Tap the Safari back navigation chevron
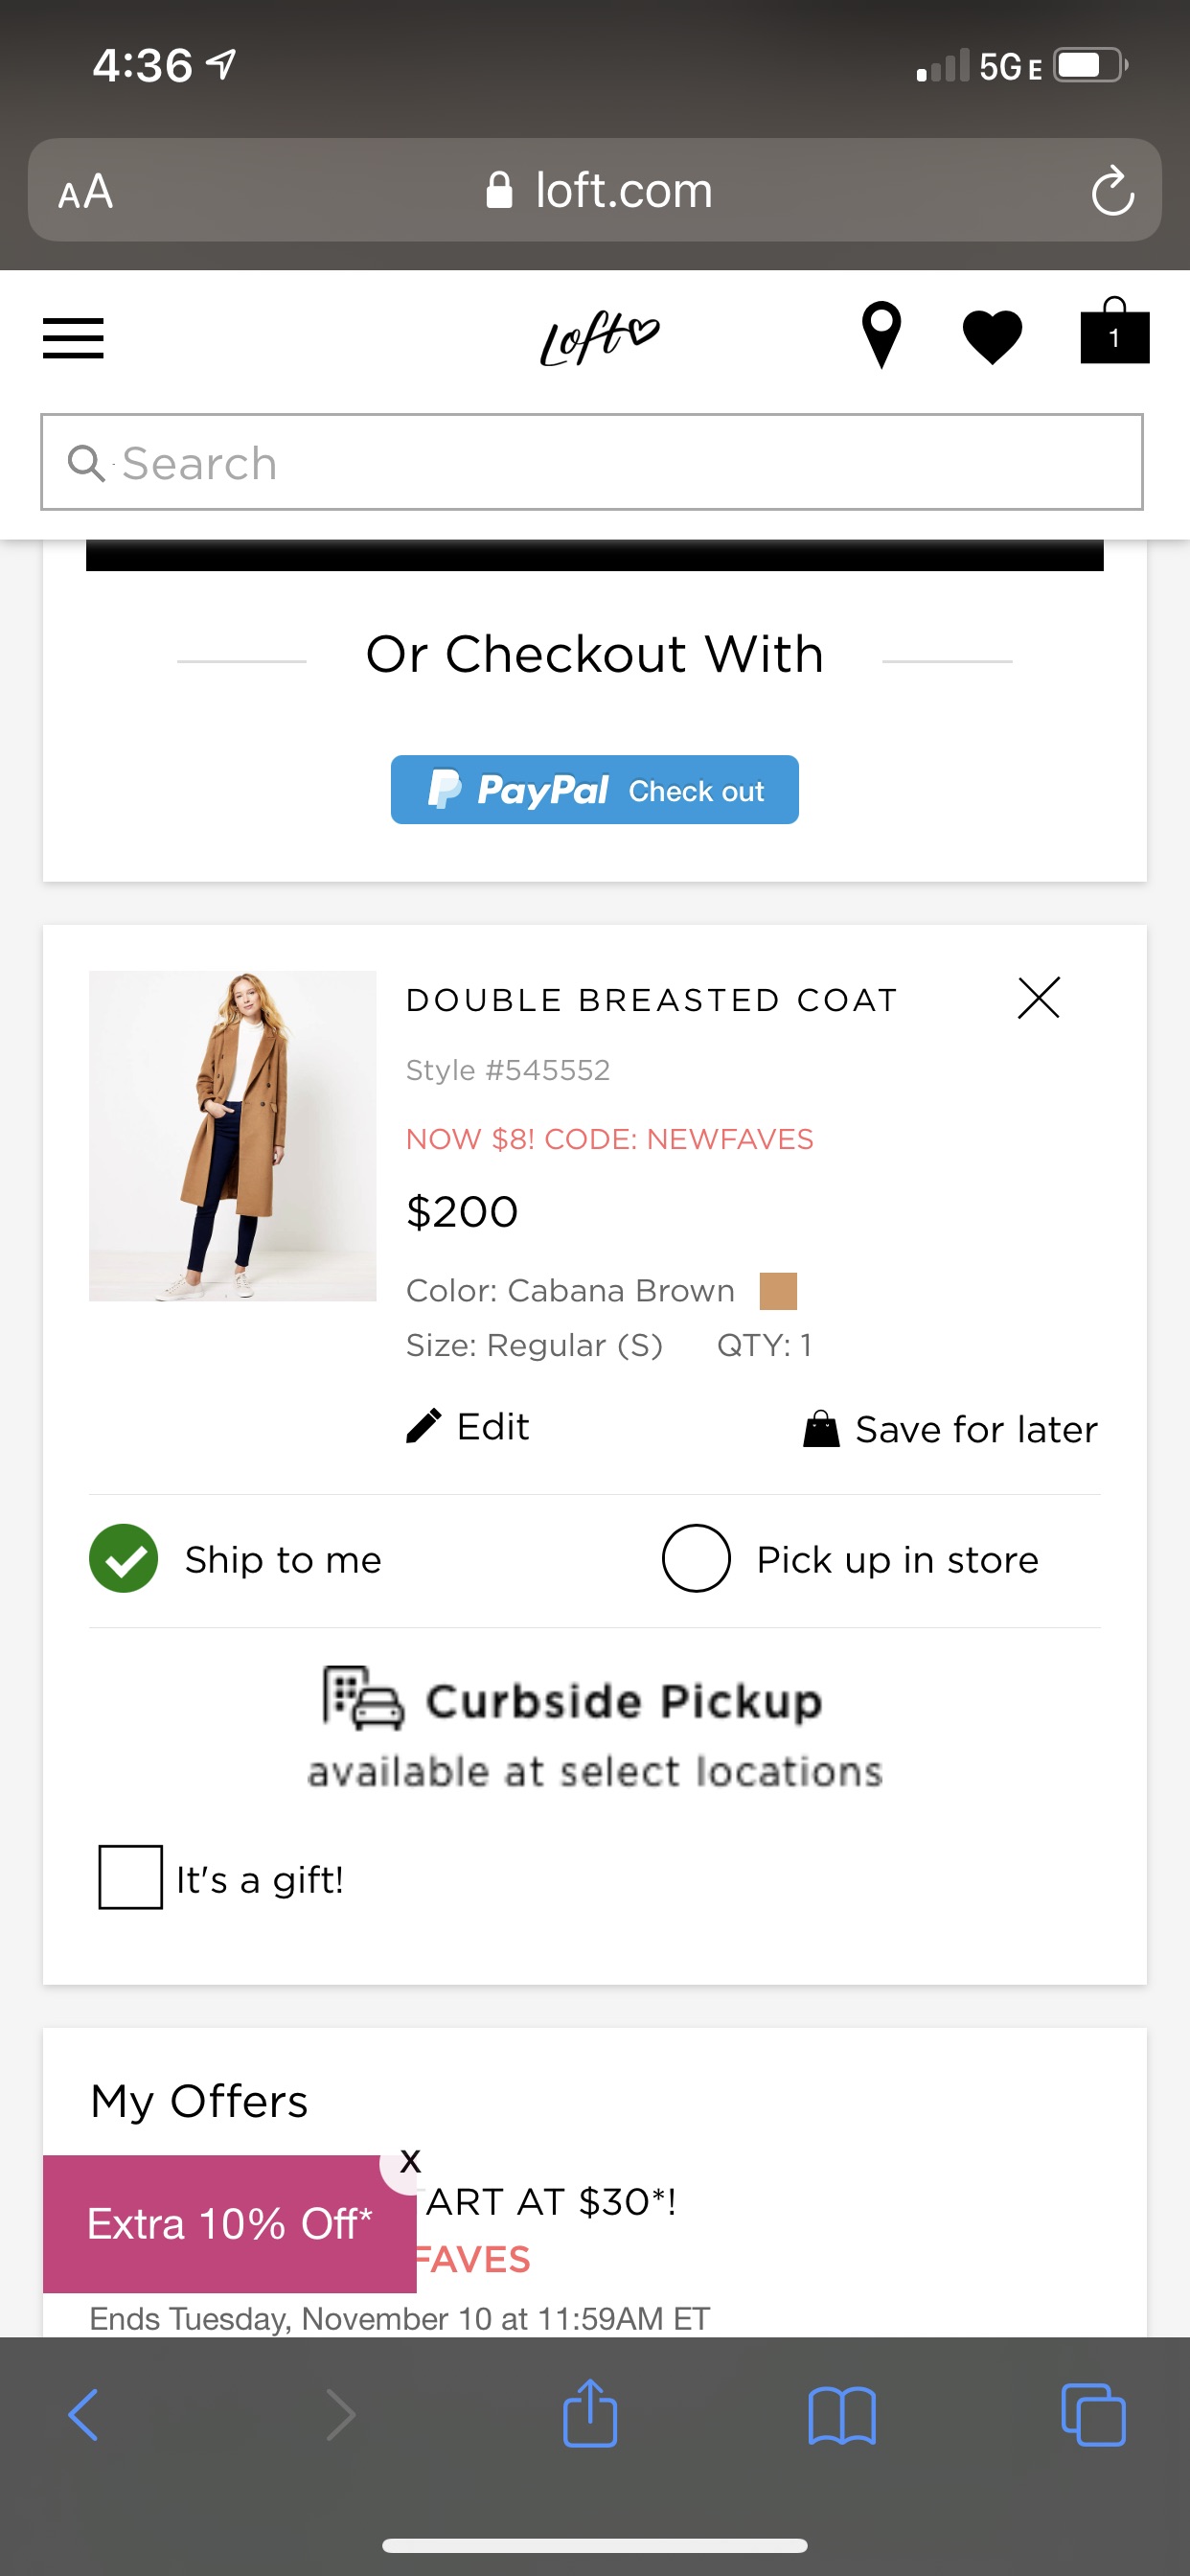The width and height of the screenshot is (1190, 2576). [x=84, y=2416]
